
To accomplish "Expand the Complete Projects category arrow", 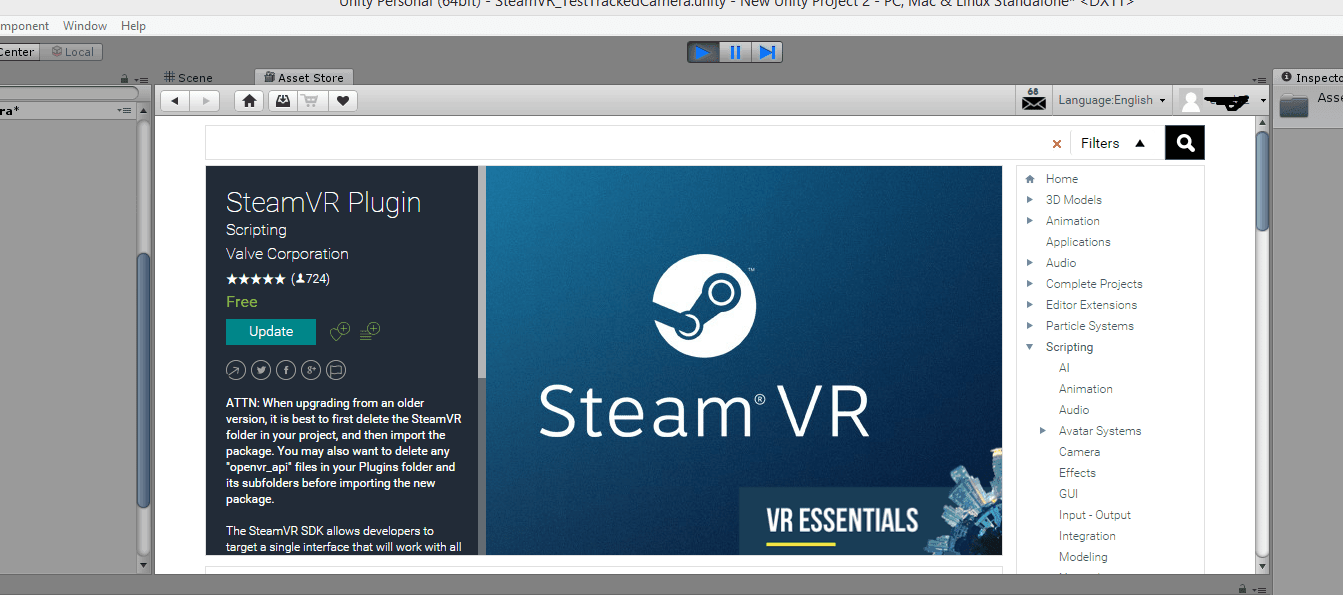I will (1030, 283).
